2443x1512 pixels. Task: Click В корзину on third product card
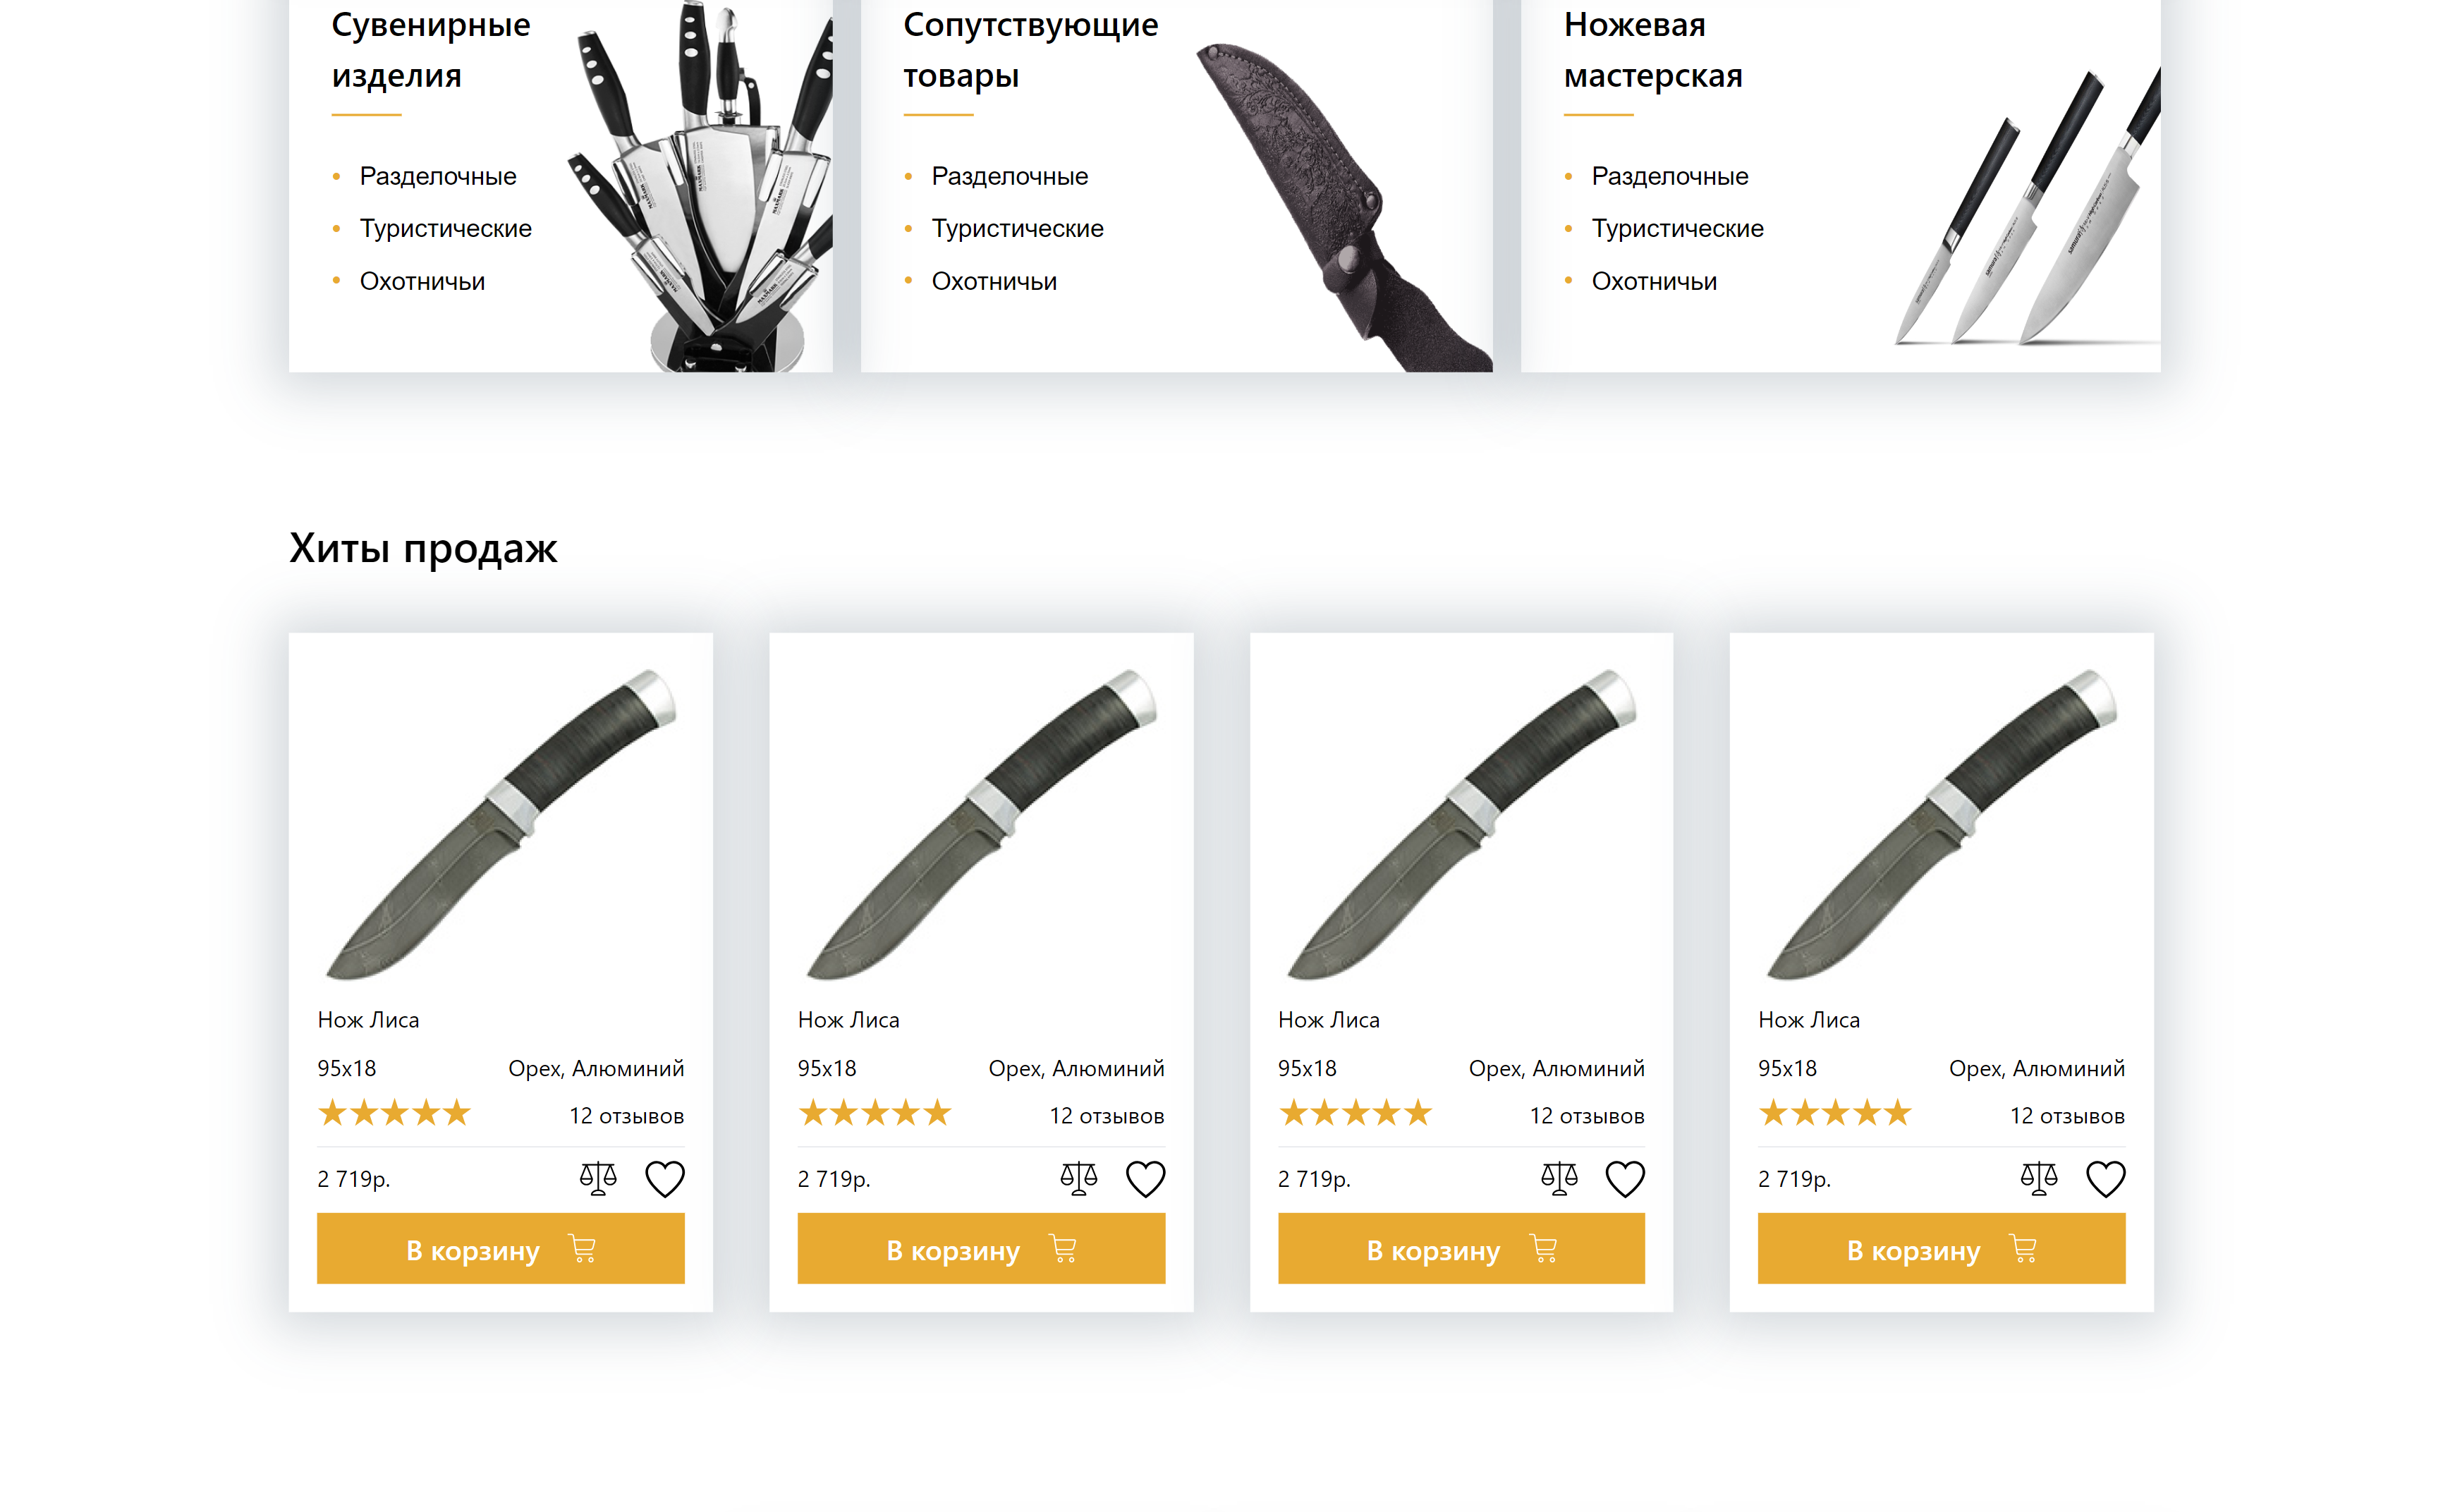(1461, 1248)
